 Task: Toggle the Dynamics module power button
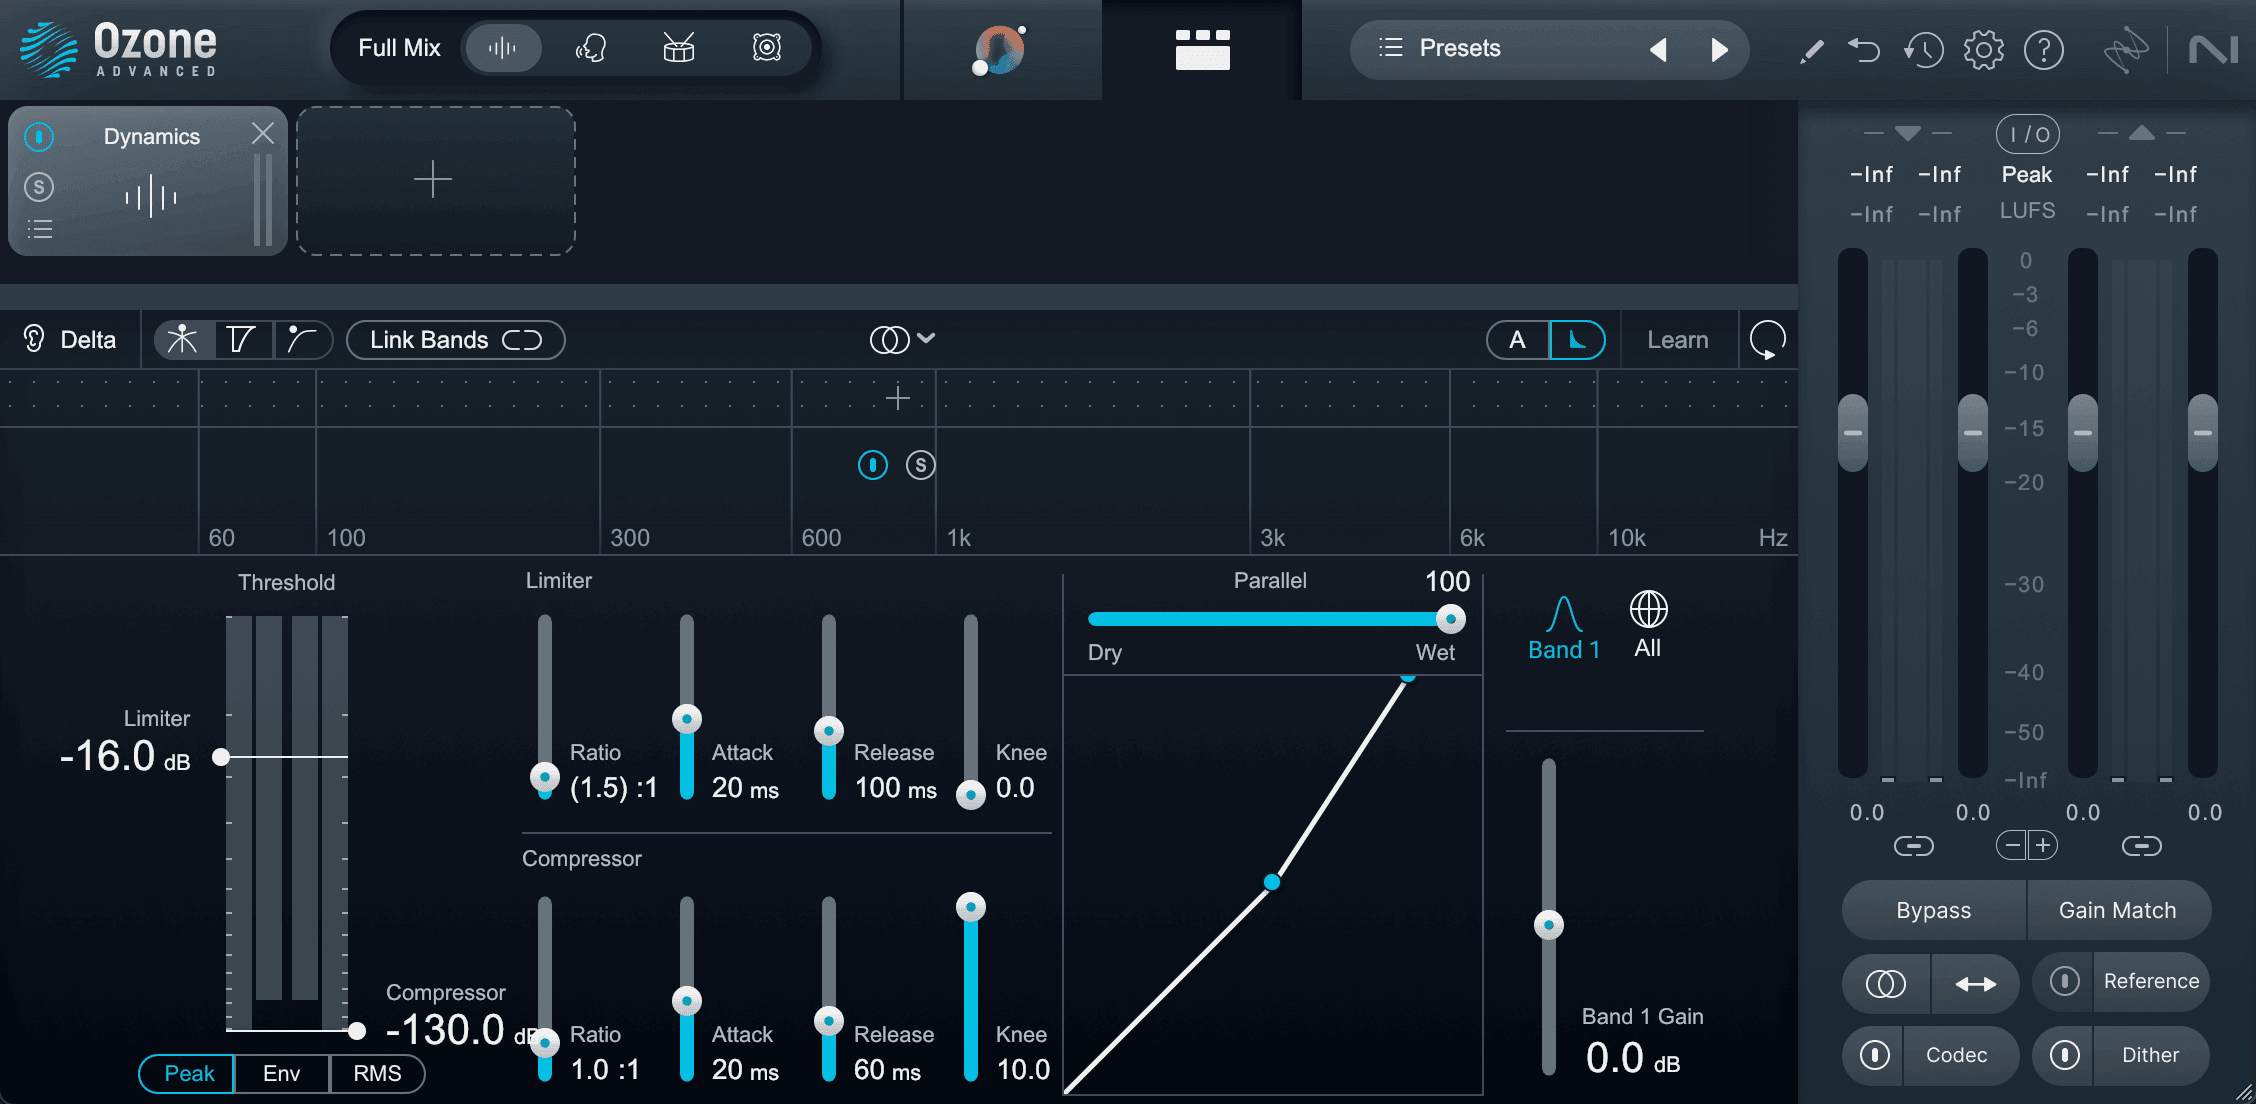(x=39, y=136)
